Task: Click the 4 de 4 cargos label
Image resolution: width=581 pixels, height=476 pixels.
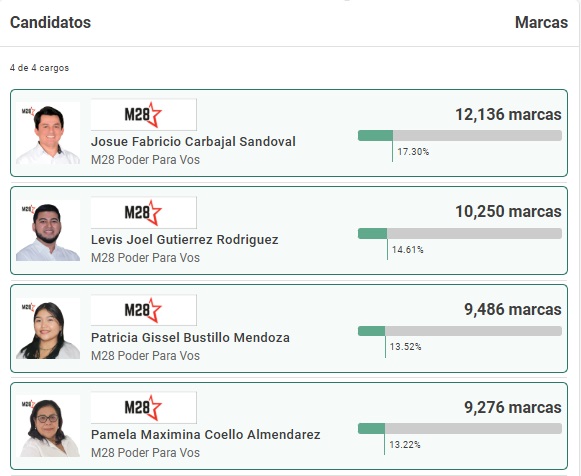Action: coord(39,68)
